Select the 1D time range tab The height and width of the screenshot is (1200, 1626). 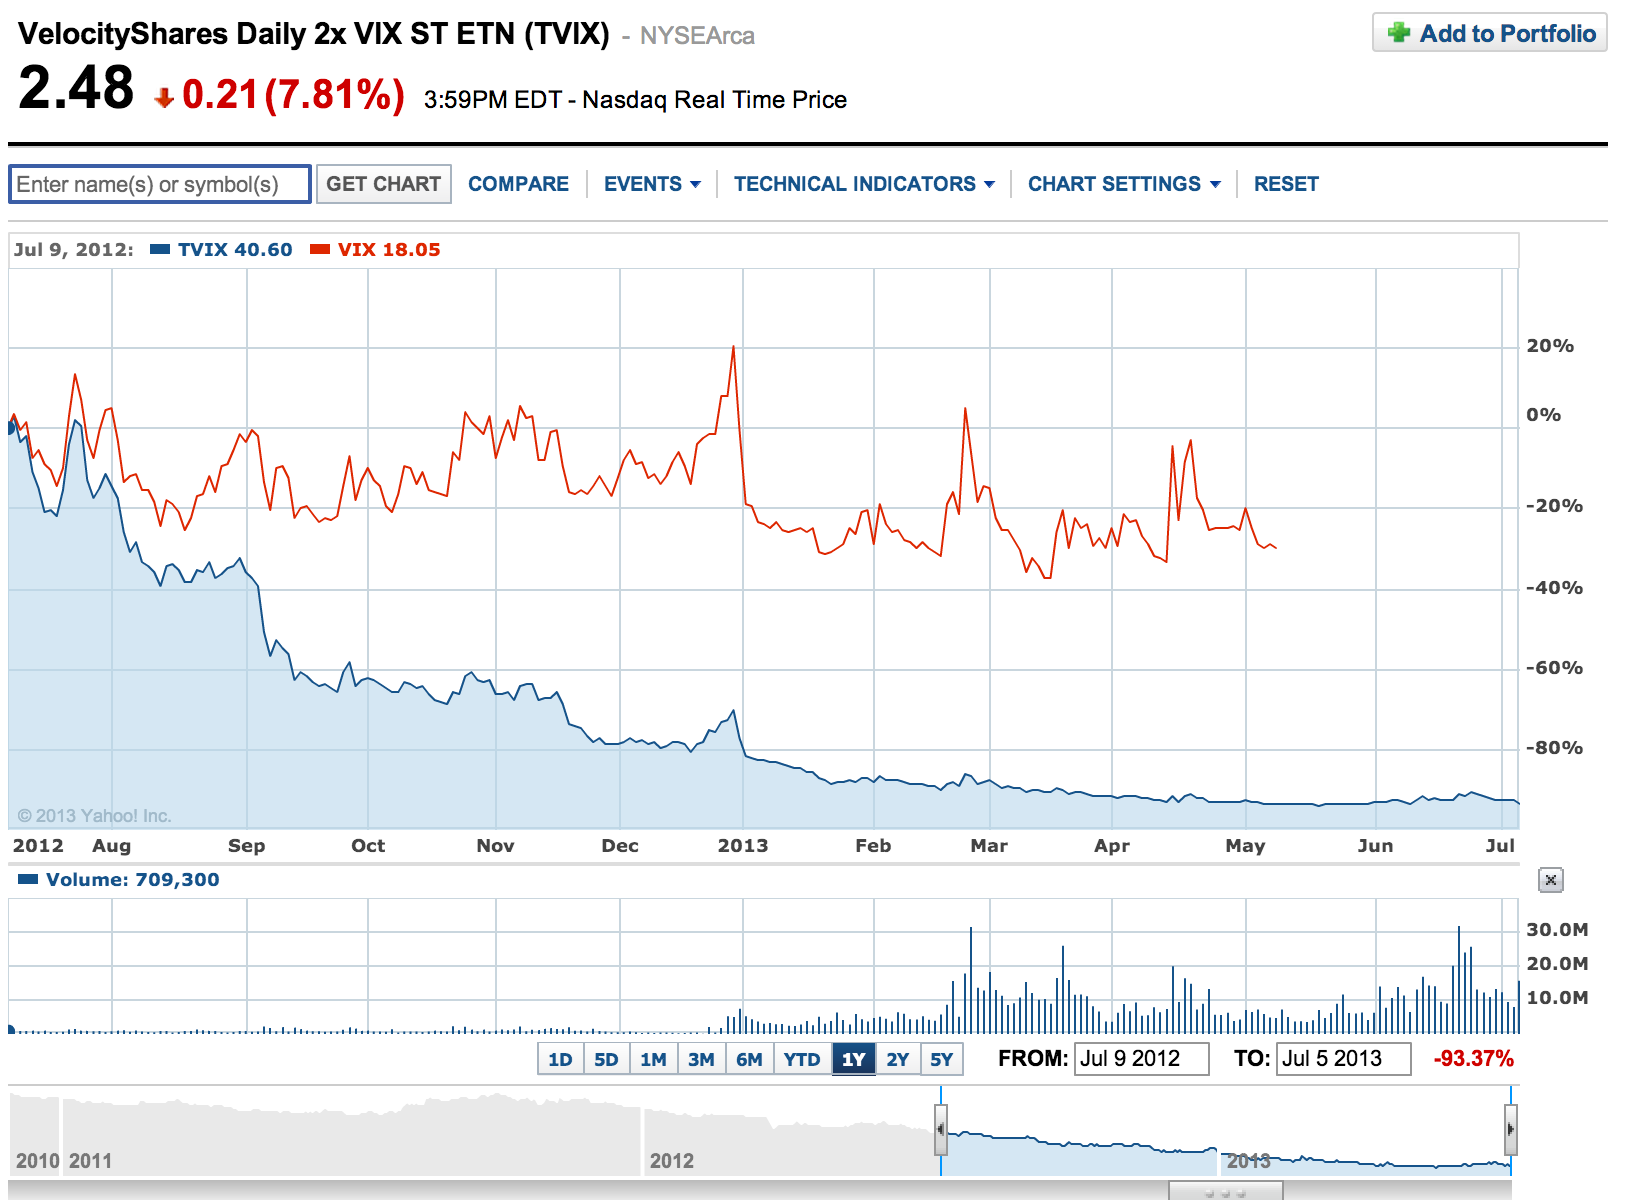coord(560,1059)
